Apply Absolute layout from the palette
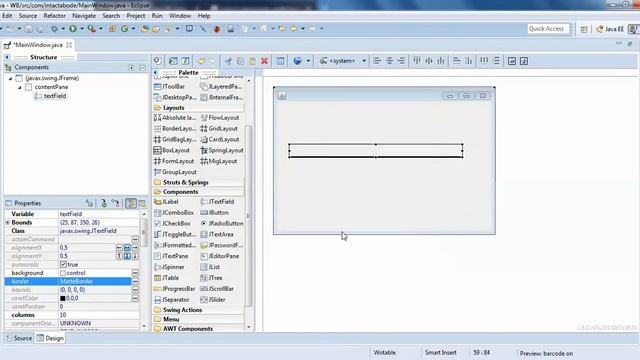The image size is (640, 360). click(x=175, y=118)
